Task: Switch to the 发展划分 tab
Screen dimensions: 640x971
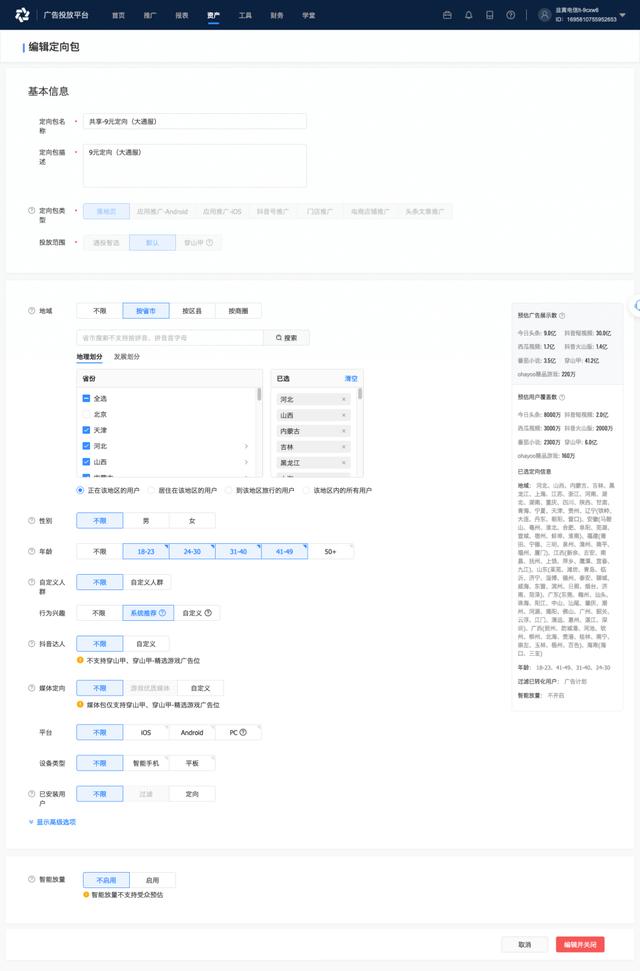Action: pos(126,357)
